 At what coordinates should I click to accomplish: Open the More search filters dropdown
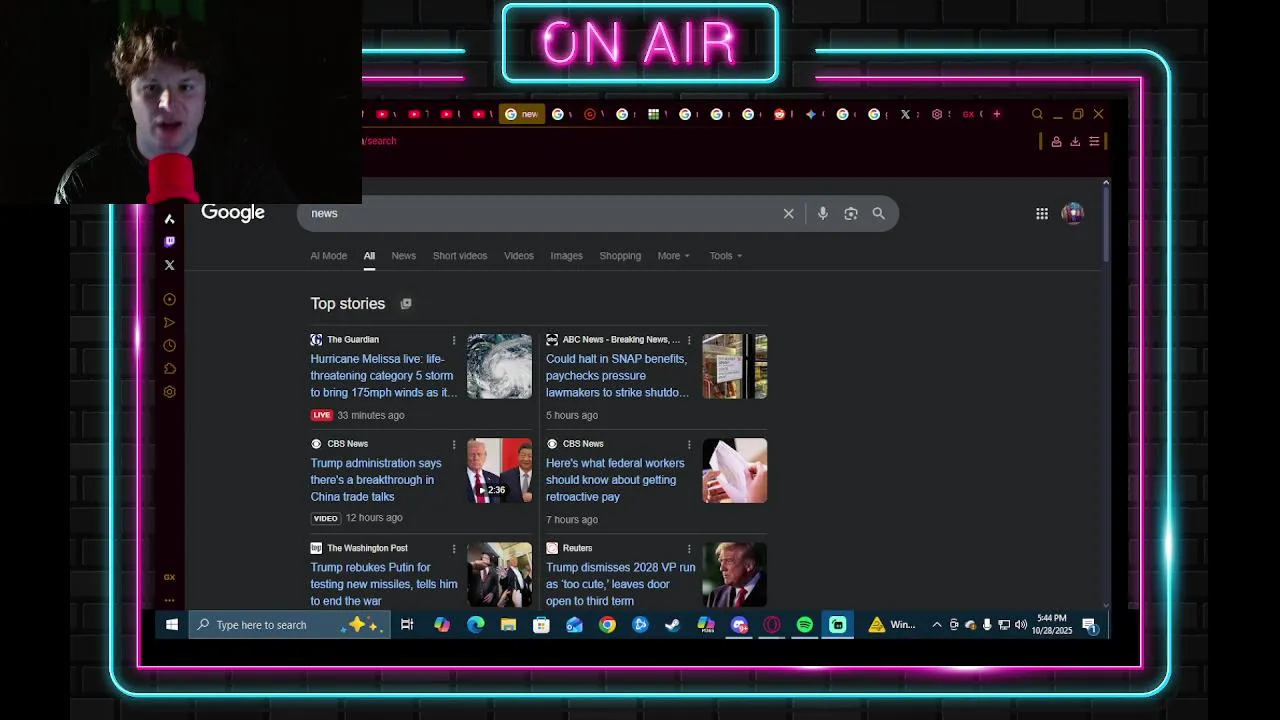[673, 256]
